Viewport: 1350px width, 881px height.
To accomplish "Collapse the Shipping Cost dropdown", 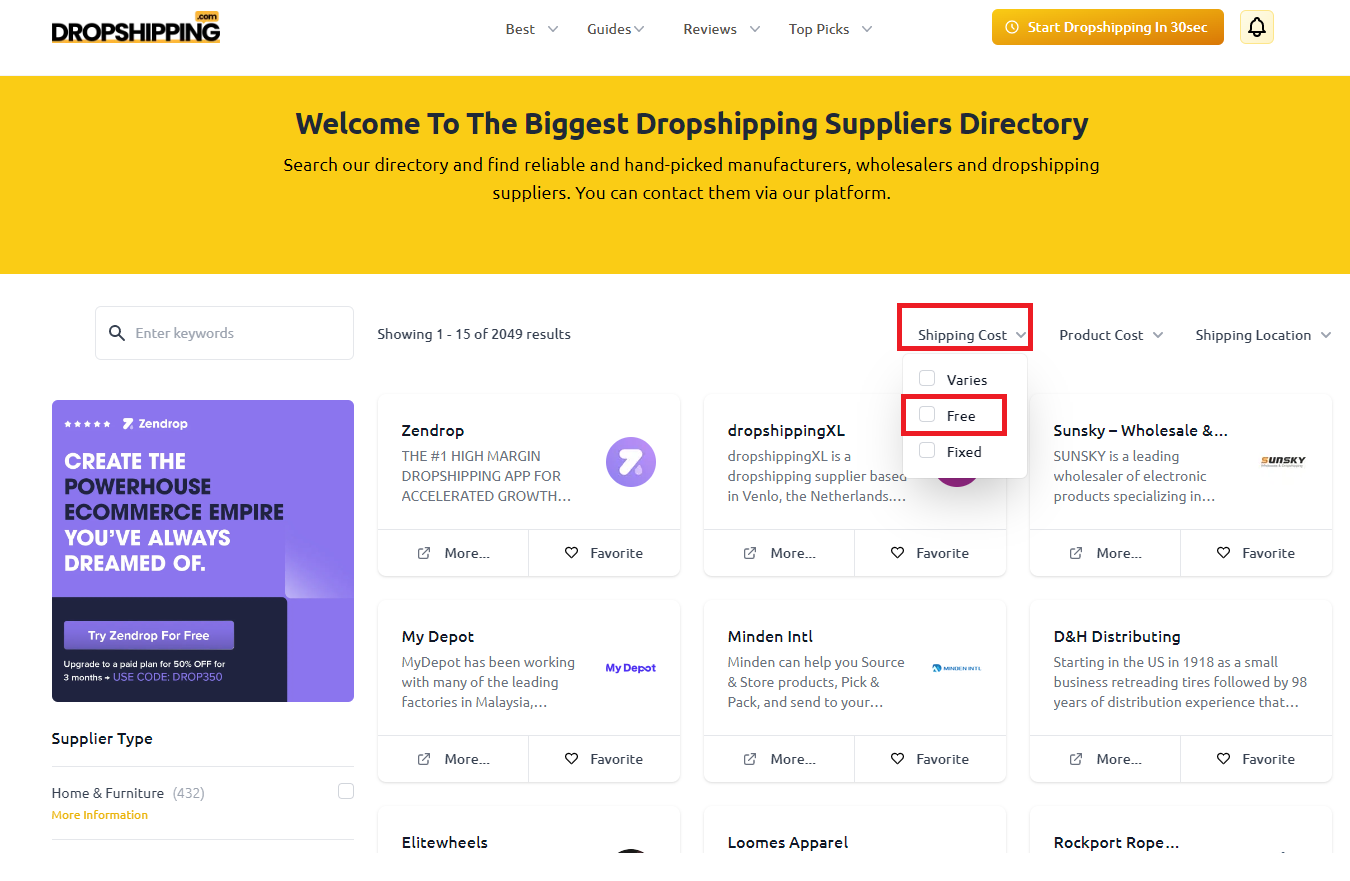I will pyautogui.click(x=972, y=335).
